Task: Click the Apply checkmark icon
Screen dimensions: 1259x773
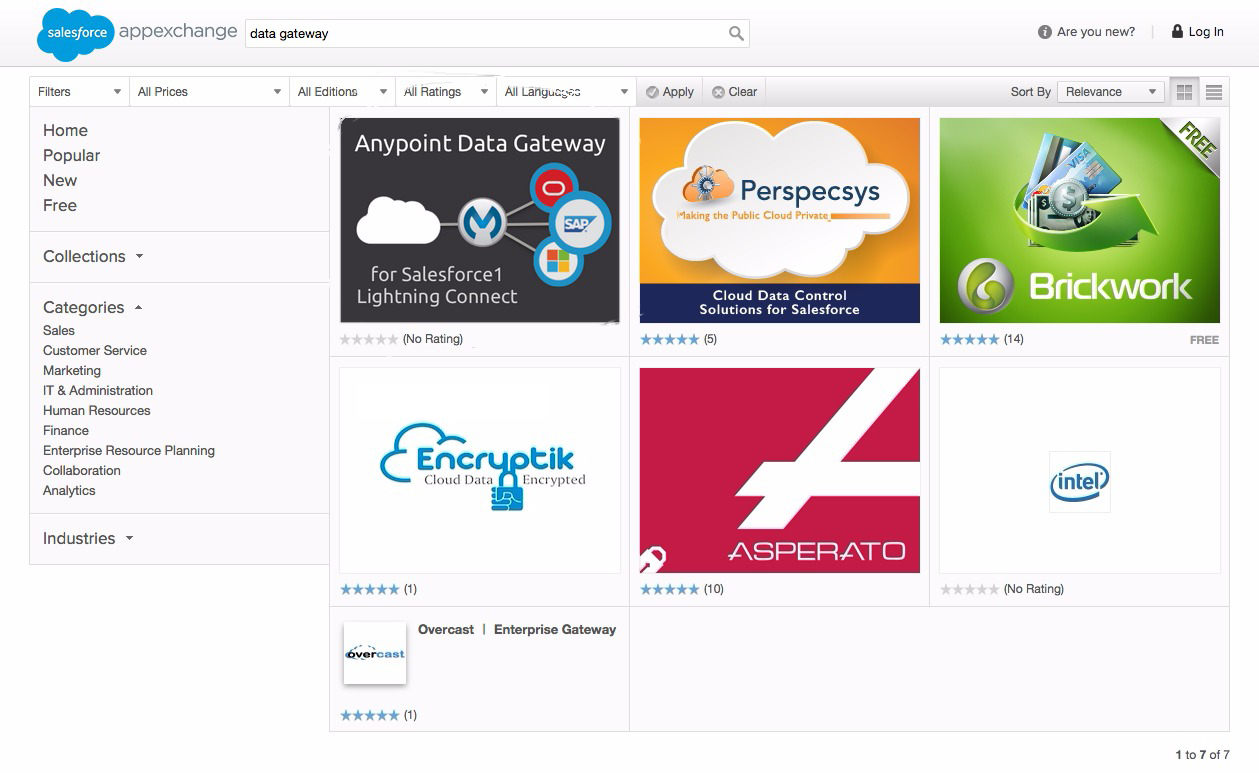Action: click(x=652, y=92)
